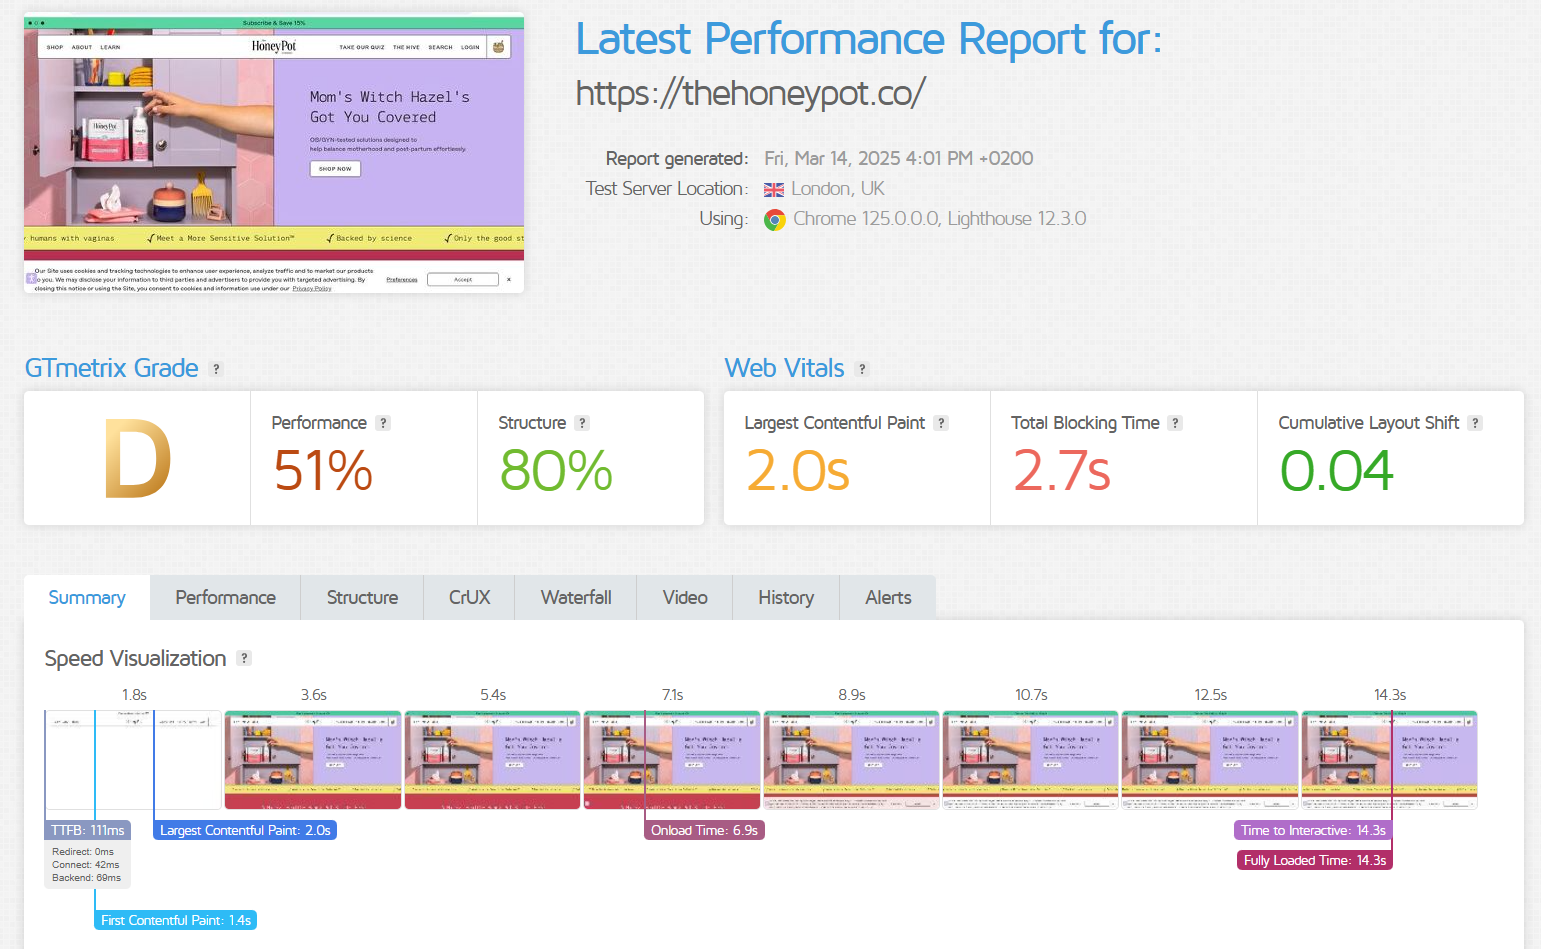The width and height of the screenshot is (1541, 949).
Task: Click the Time to Interactive: 14.3s marker
Action: pos(1313,830)
